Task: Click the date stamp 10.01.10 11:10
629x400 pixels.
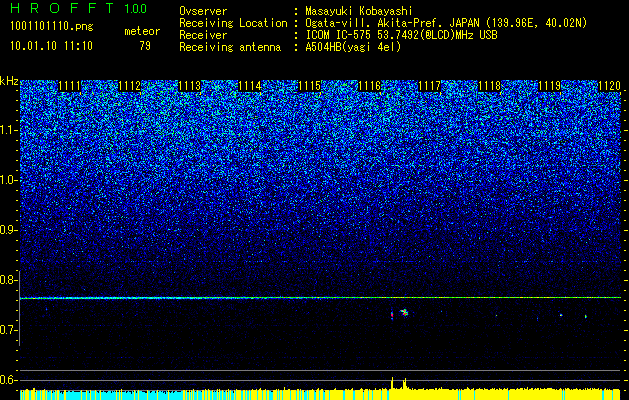Action: point(51,46)
